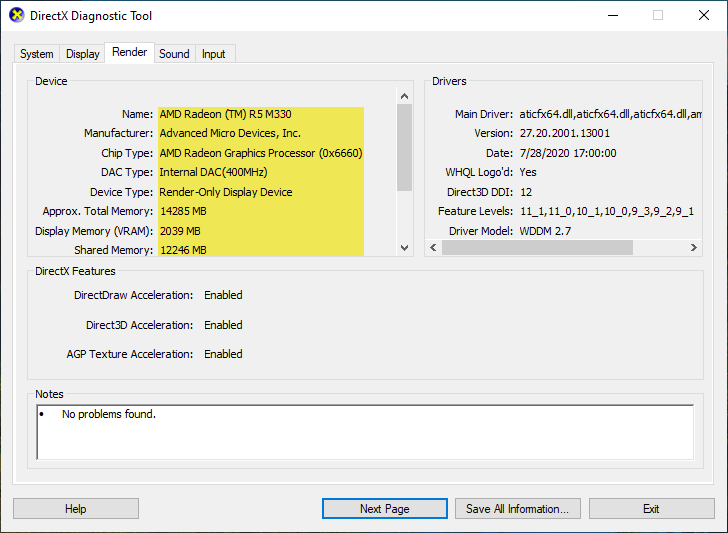Viewport: 728px width, 533px height.
Task: Minimize the DirectX Diagnostic Tool window
Action: [x=613, y=15]
